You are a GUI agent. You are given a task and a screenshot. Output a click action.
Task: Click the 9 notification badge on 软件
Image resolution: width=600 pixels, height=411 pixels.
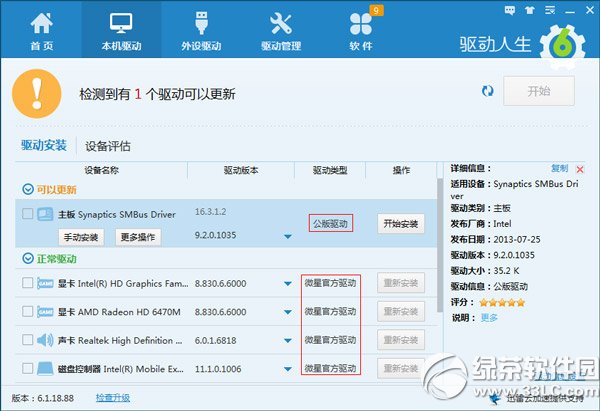tap(376, 10)
